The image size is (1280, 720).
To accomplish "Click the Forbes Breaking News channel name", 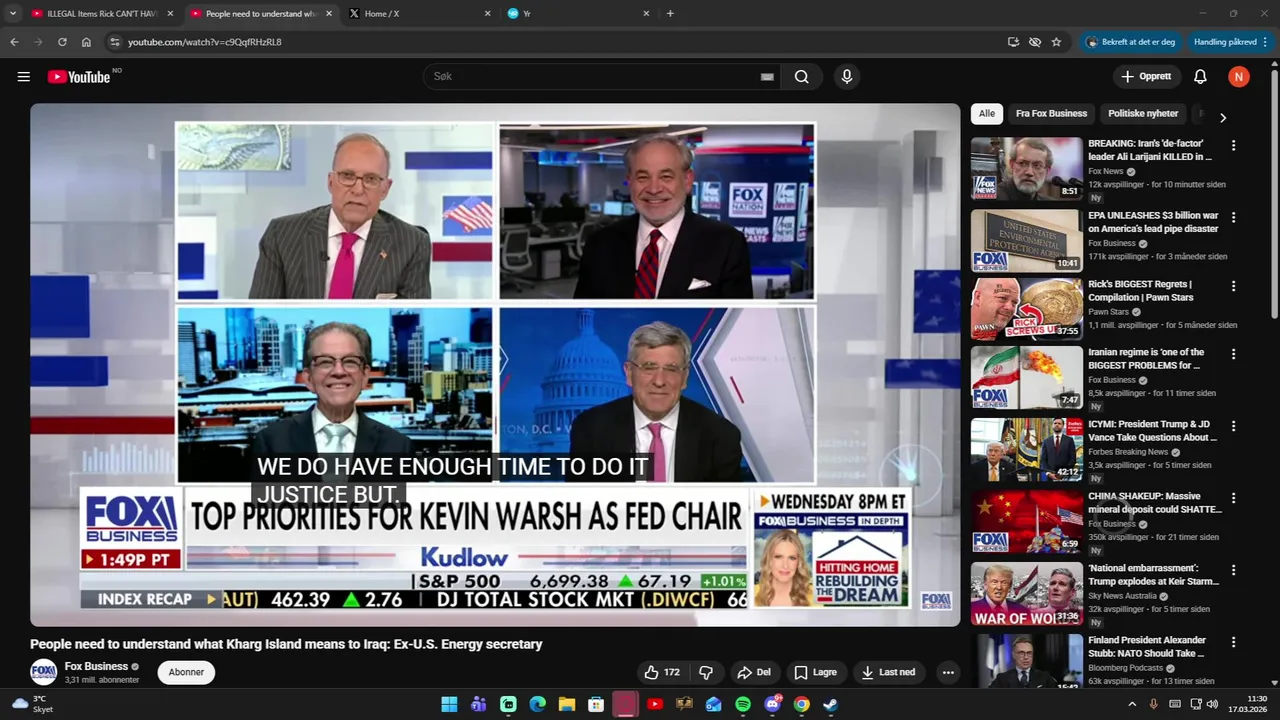I will (x=1128, y=452).
